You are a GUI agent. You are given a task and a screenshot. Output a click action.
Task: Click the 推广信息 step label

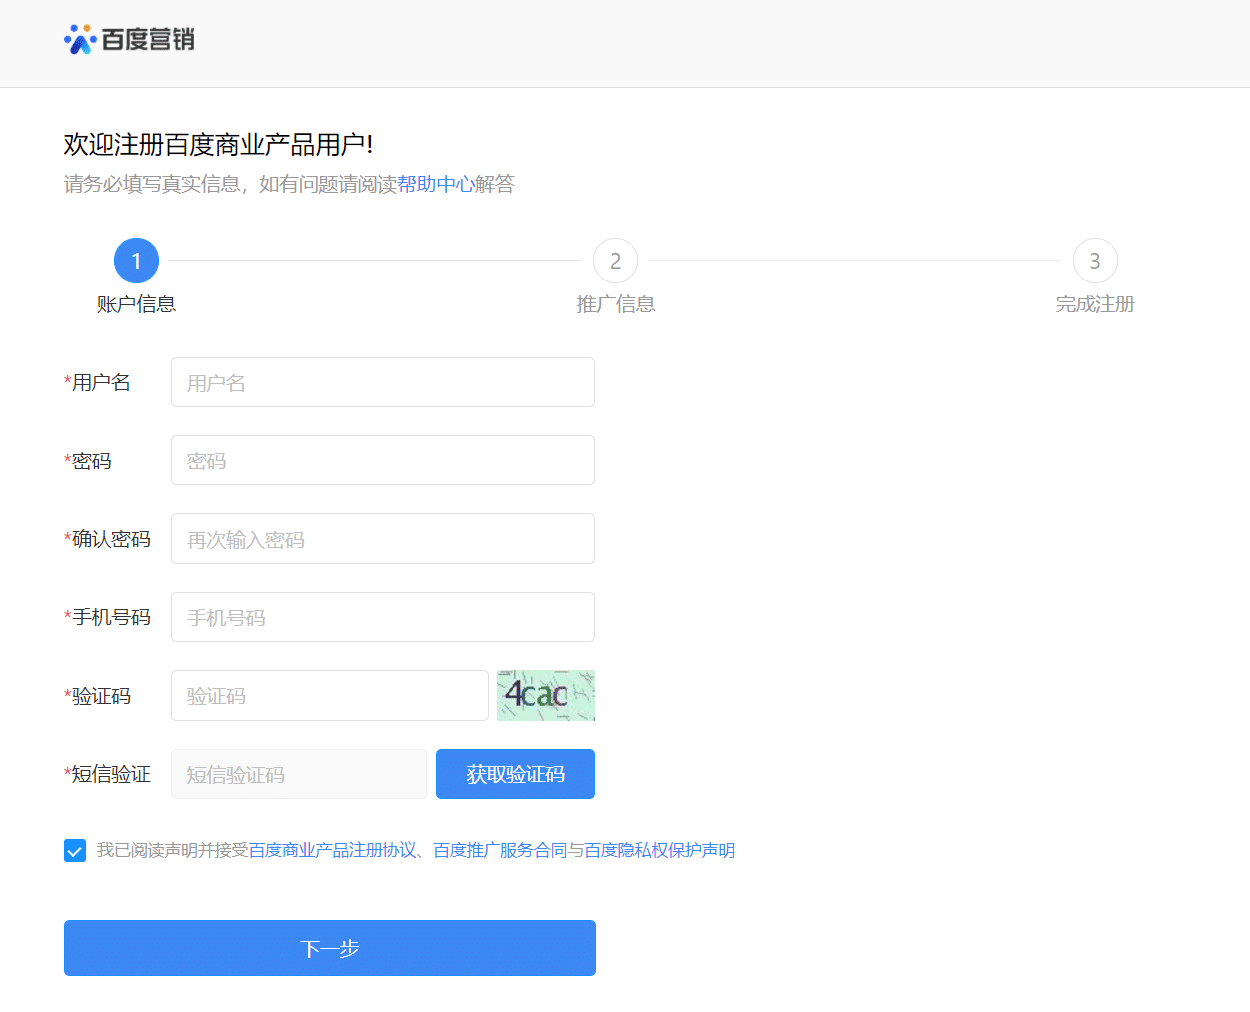[616, 304]
